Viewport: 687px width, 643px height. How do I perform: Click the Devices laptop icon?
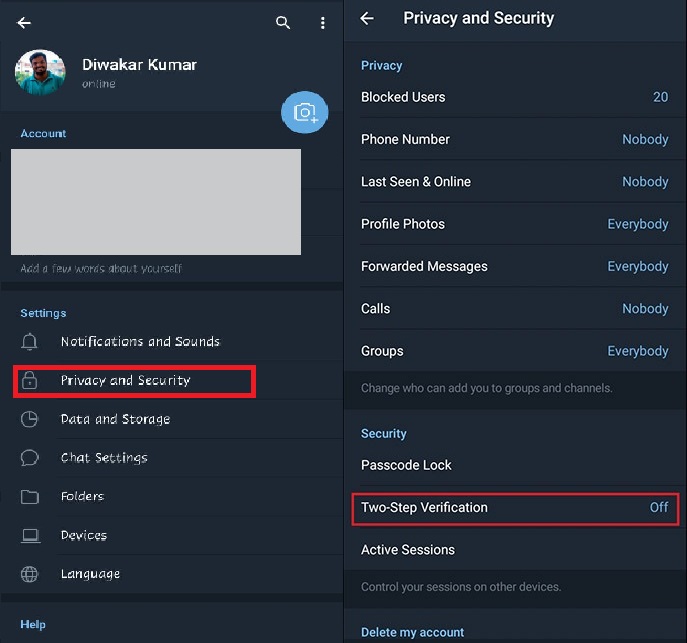(x=30, y=536)
